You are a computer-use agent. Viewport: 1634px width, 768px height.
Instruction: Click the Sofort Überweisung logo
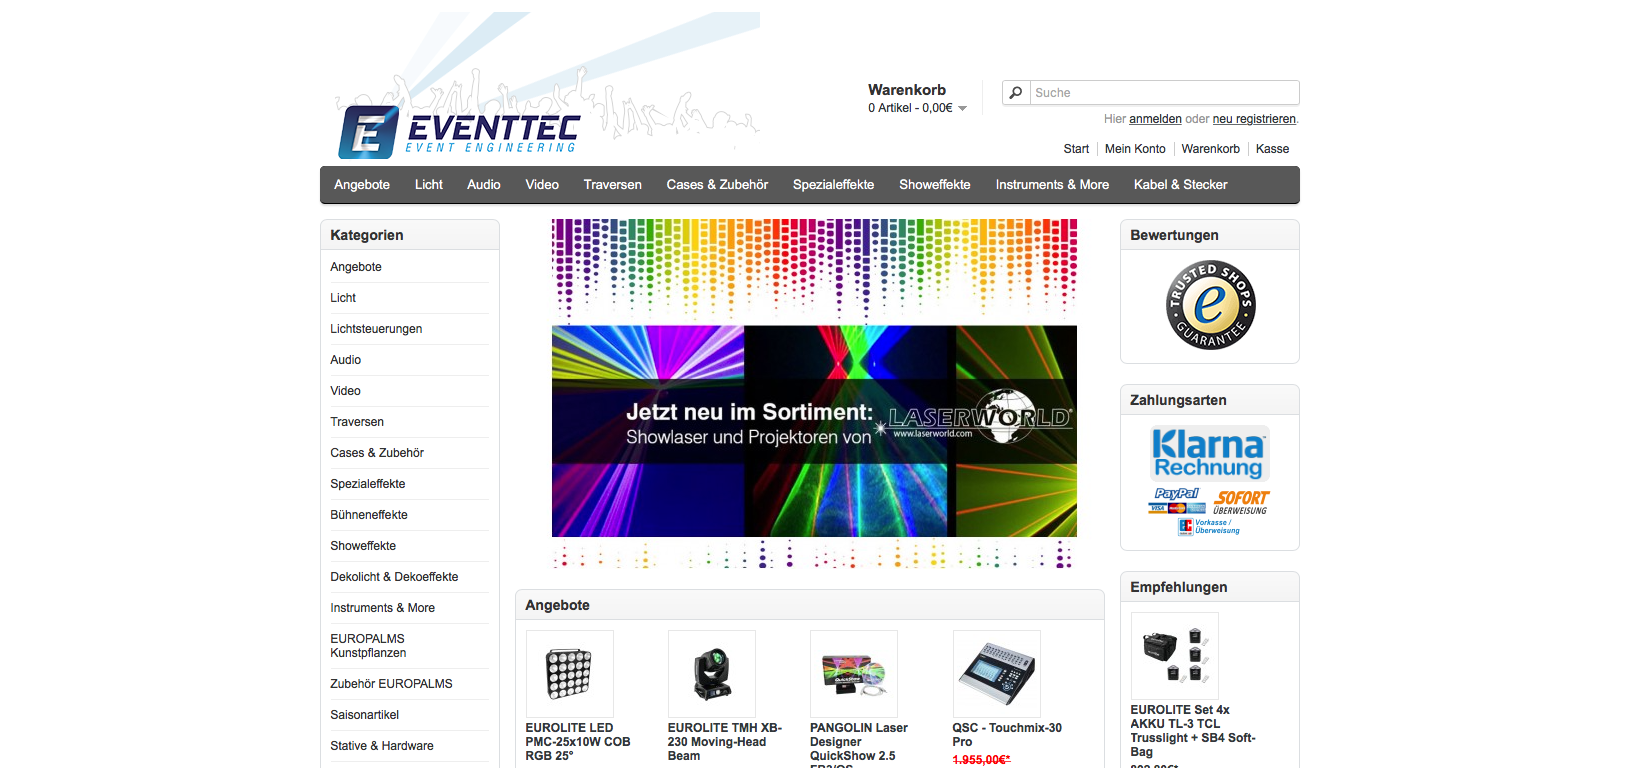tap(1241, 502)
